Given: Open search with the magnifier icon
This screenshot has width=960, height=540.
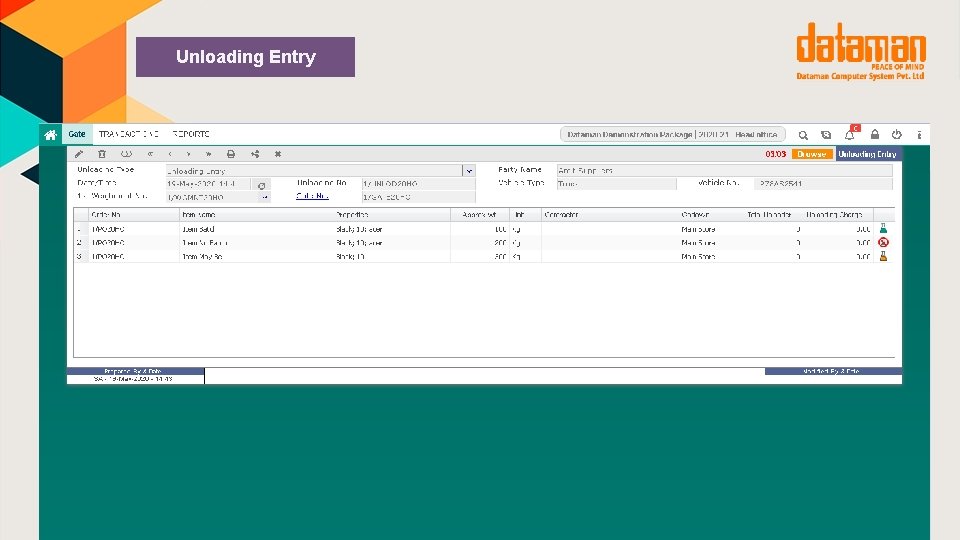Looking at the screenshot, I should point(803,135).
